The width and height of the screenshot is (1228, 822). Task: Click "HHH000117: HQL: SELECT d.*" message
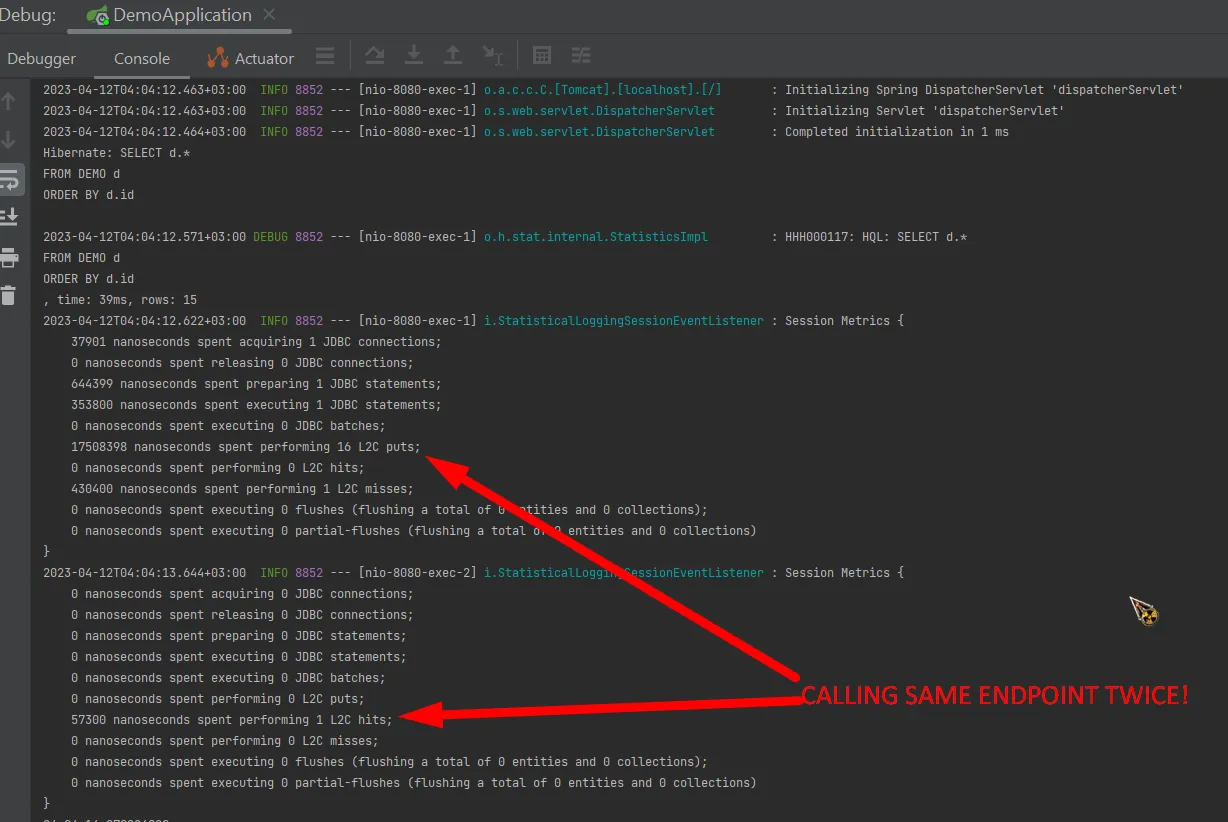pyautogui.click(x=876, y=237)
